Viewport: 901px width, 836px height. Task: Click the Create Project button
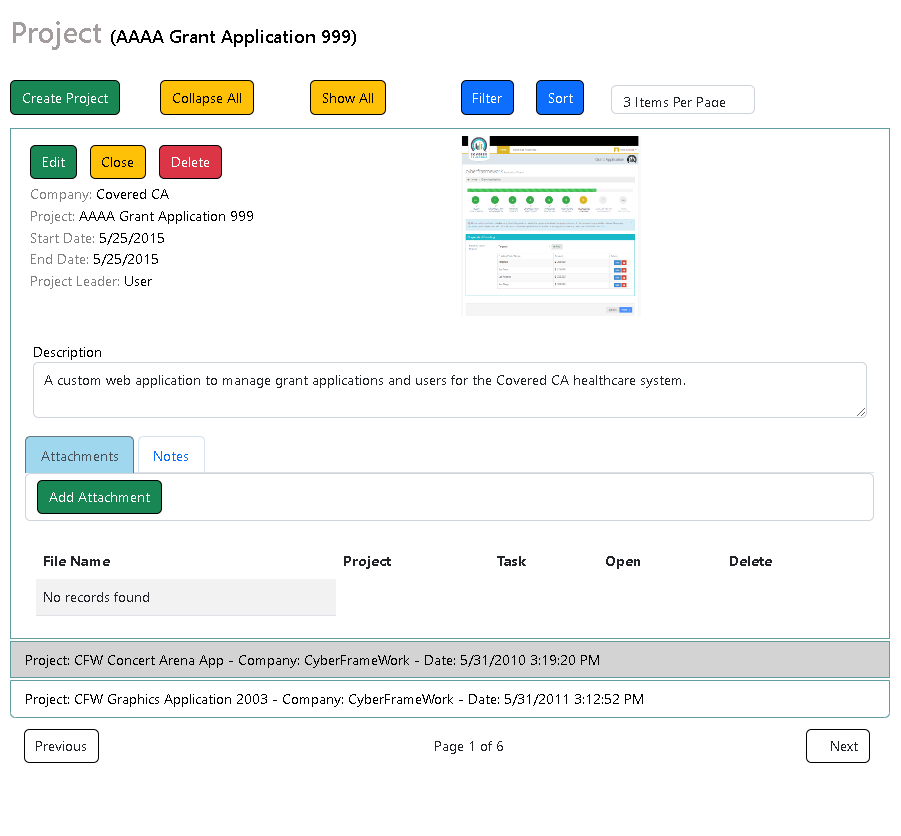(x=65, y=98)
